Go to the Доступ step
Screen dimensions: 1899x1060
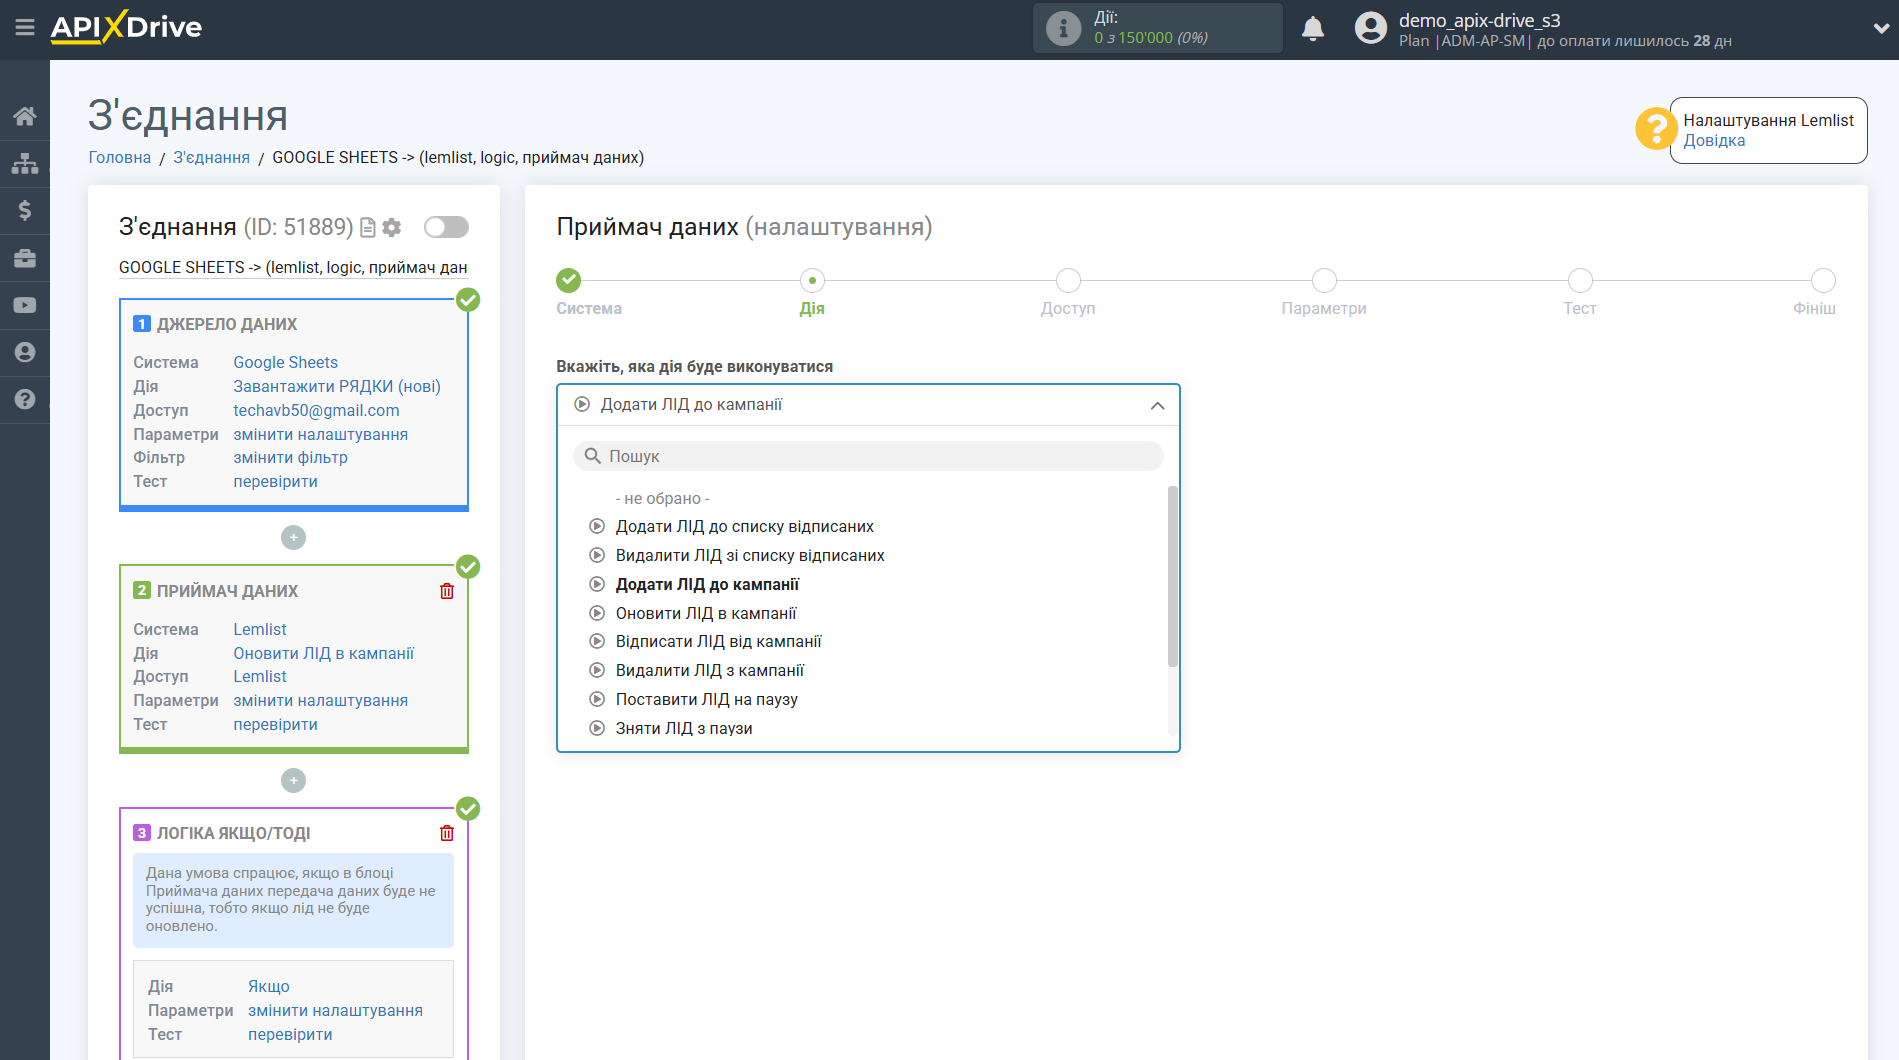[1068, 280]
